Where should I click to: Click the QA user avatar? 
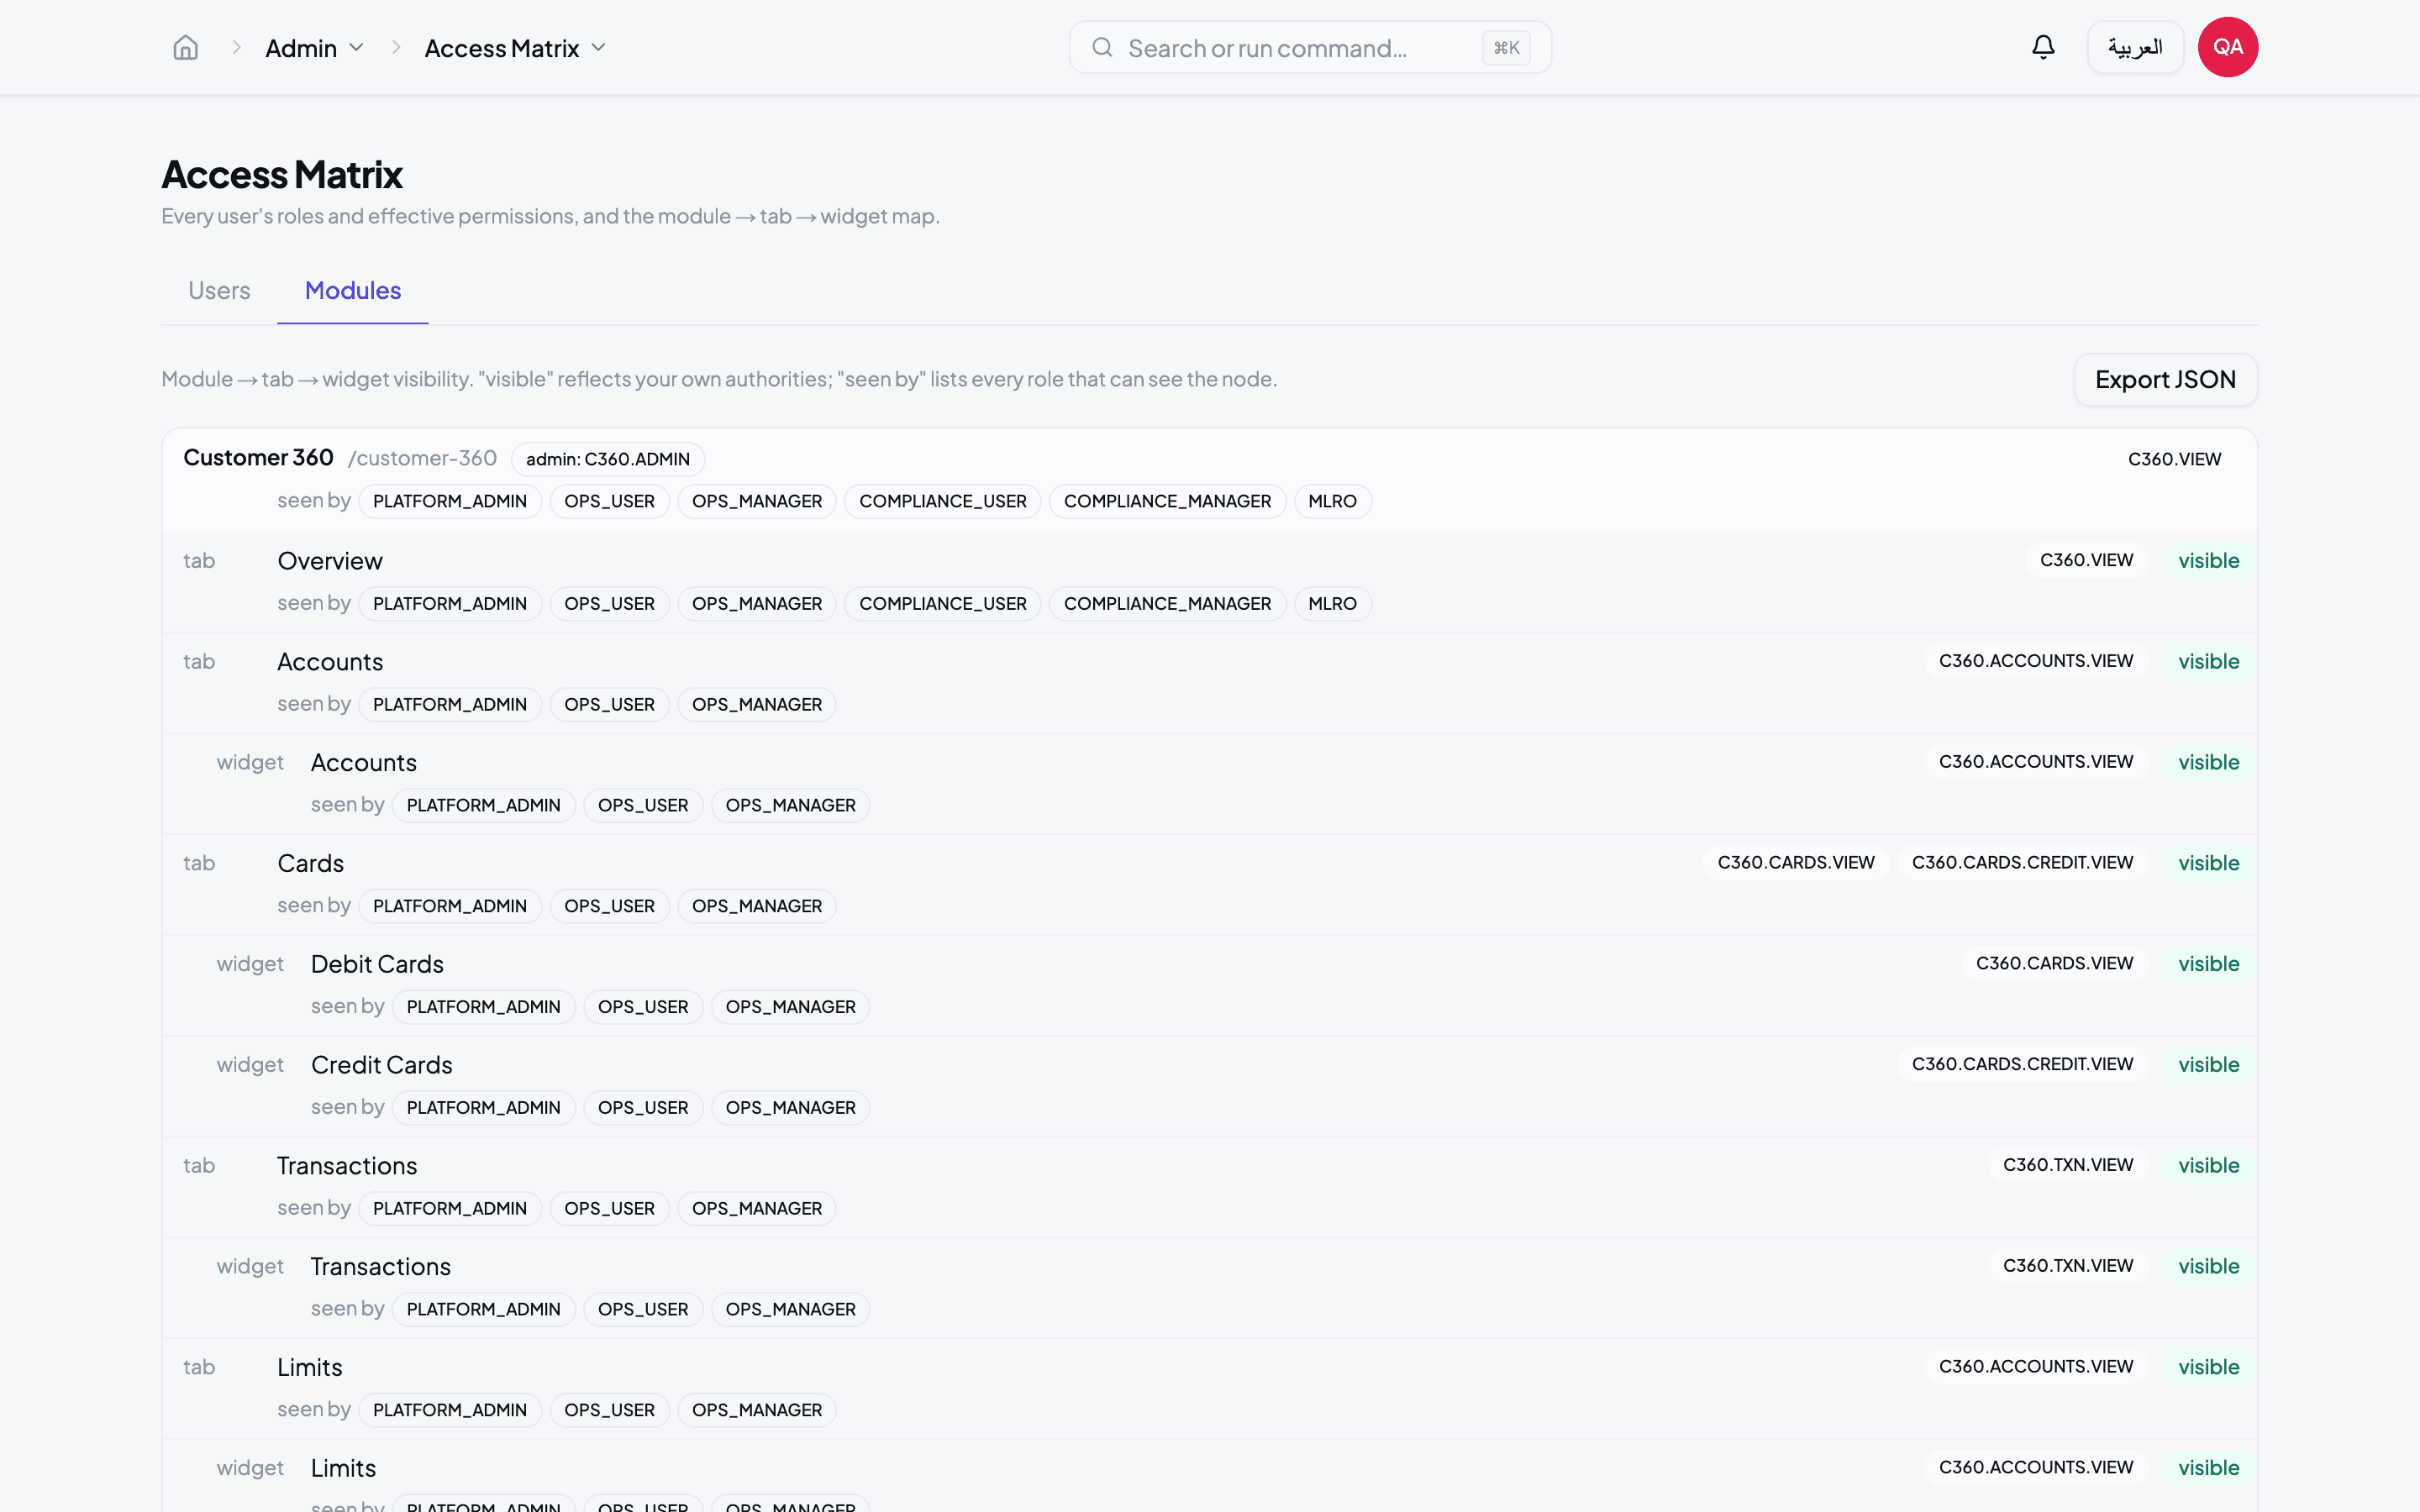2228,47
